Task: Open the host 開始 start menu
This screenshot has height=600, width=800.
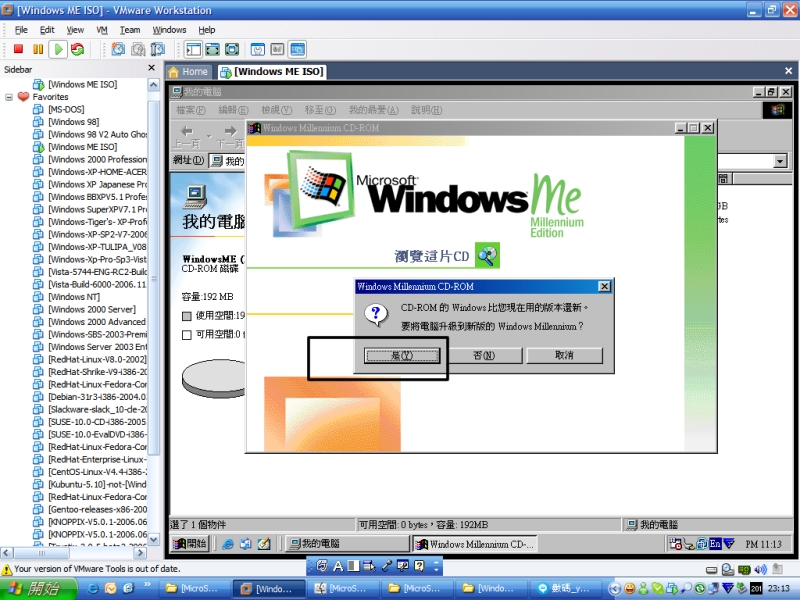Action: [38, 588]
